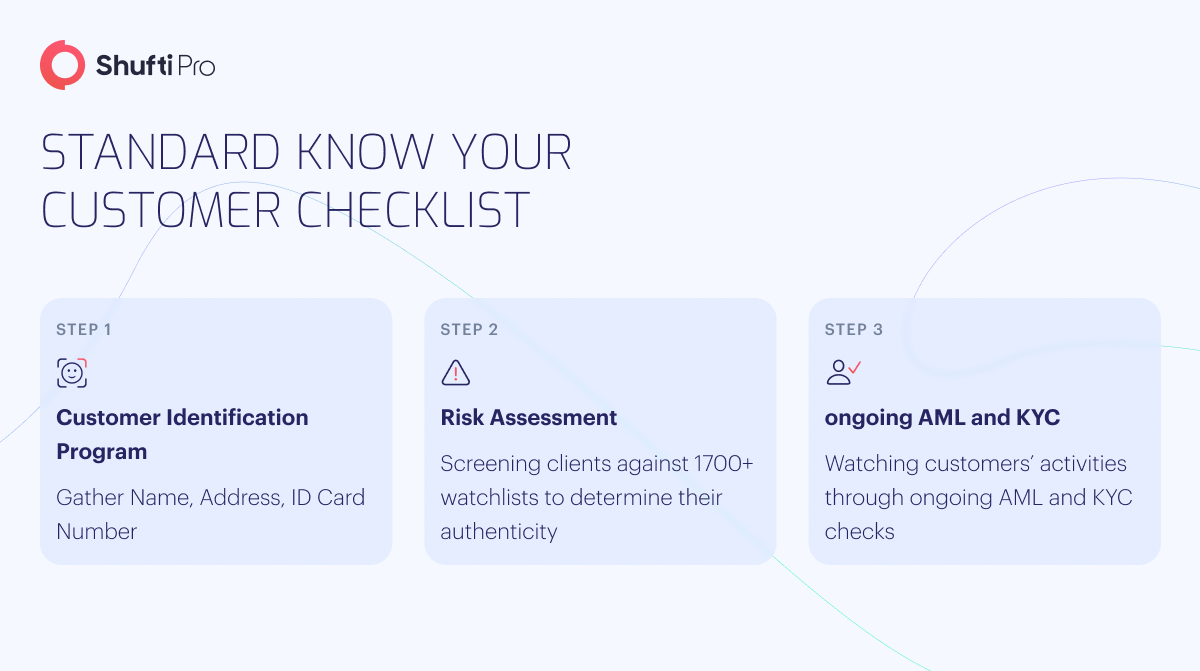Open the Step 3 card
Screen dimensions: 1200x671
(984, 431)
